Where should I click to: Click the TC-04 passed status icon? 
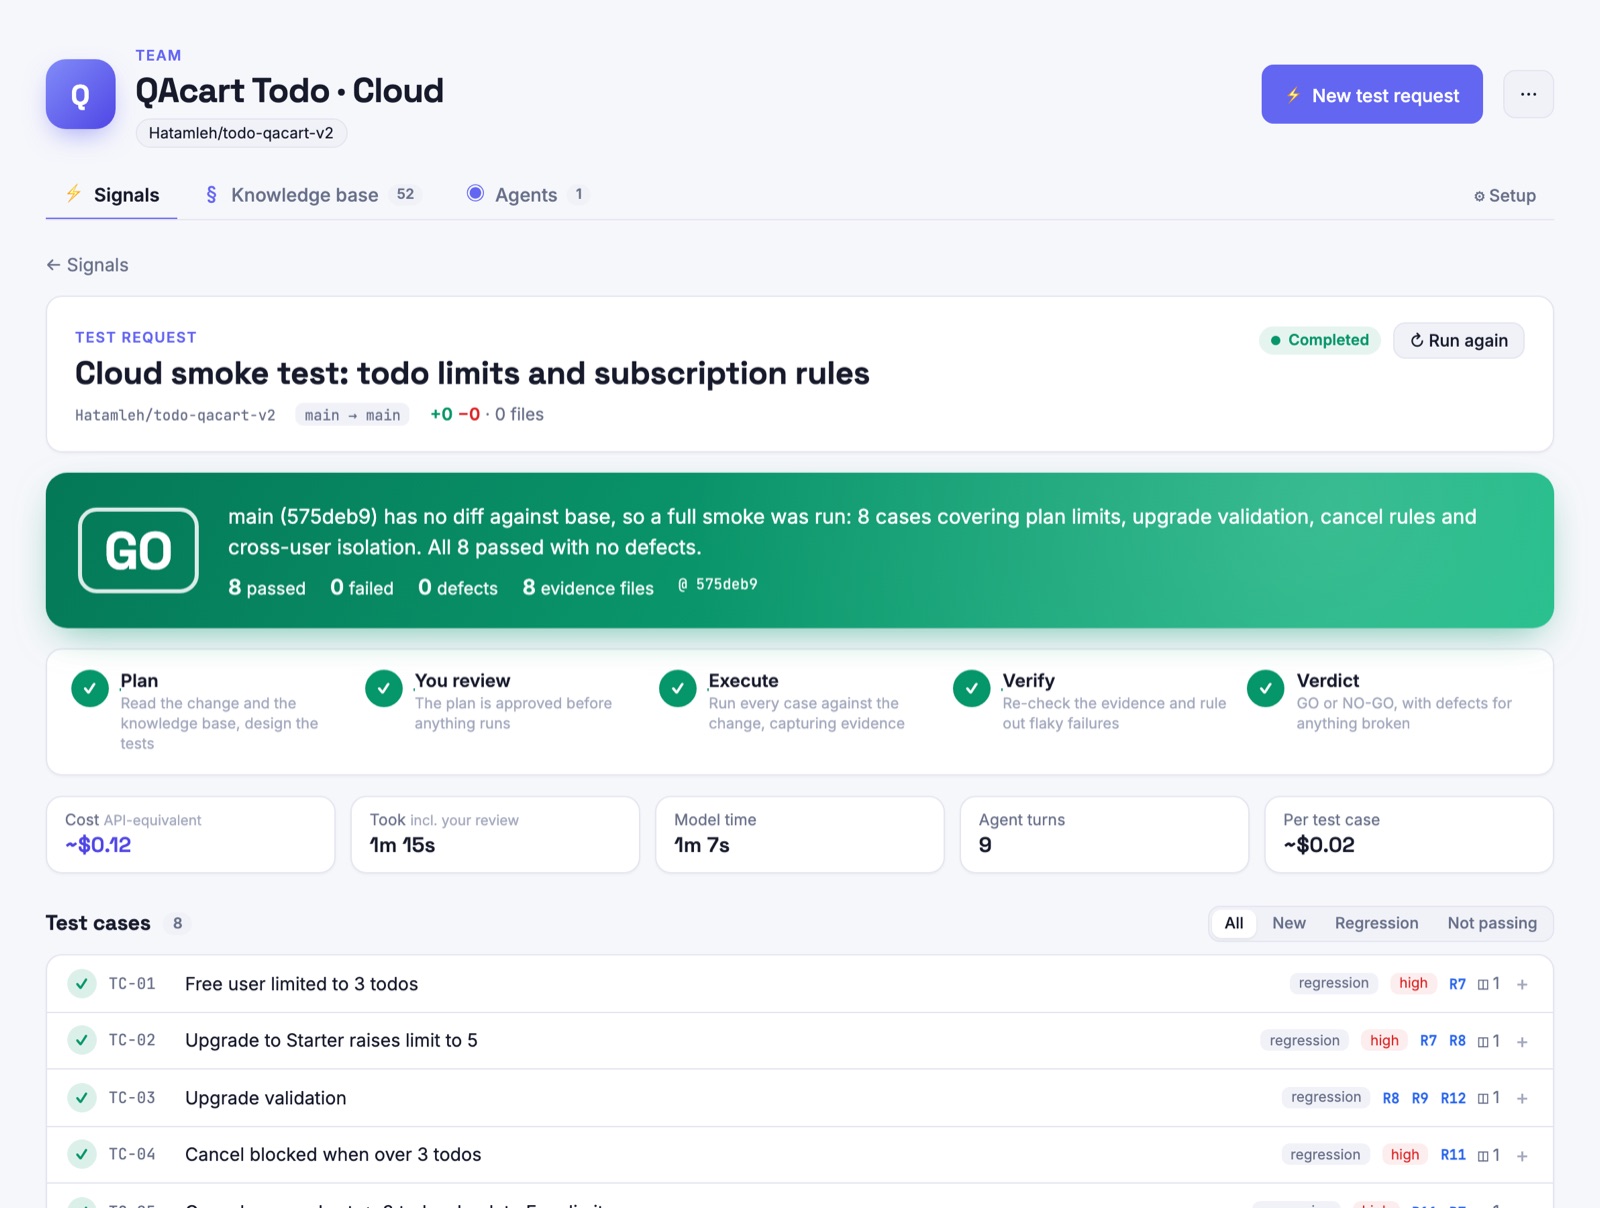pos(82,1154)
